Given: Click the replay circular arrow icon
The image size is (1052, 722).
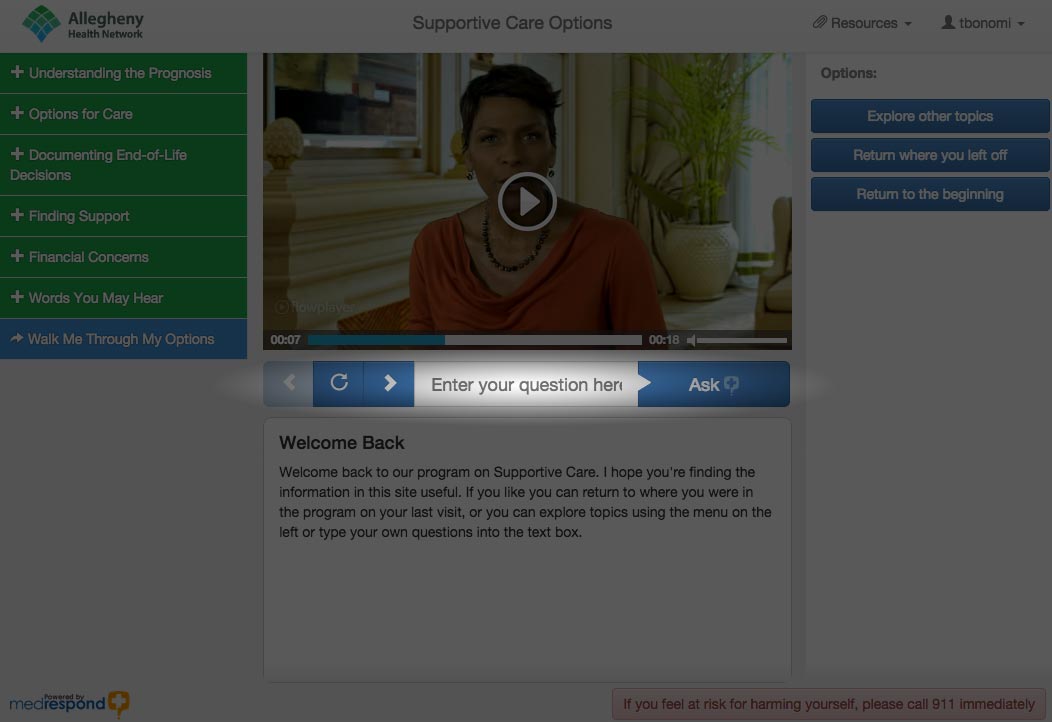Looking at the screenshot, I should tap(339, 383).
